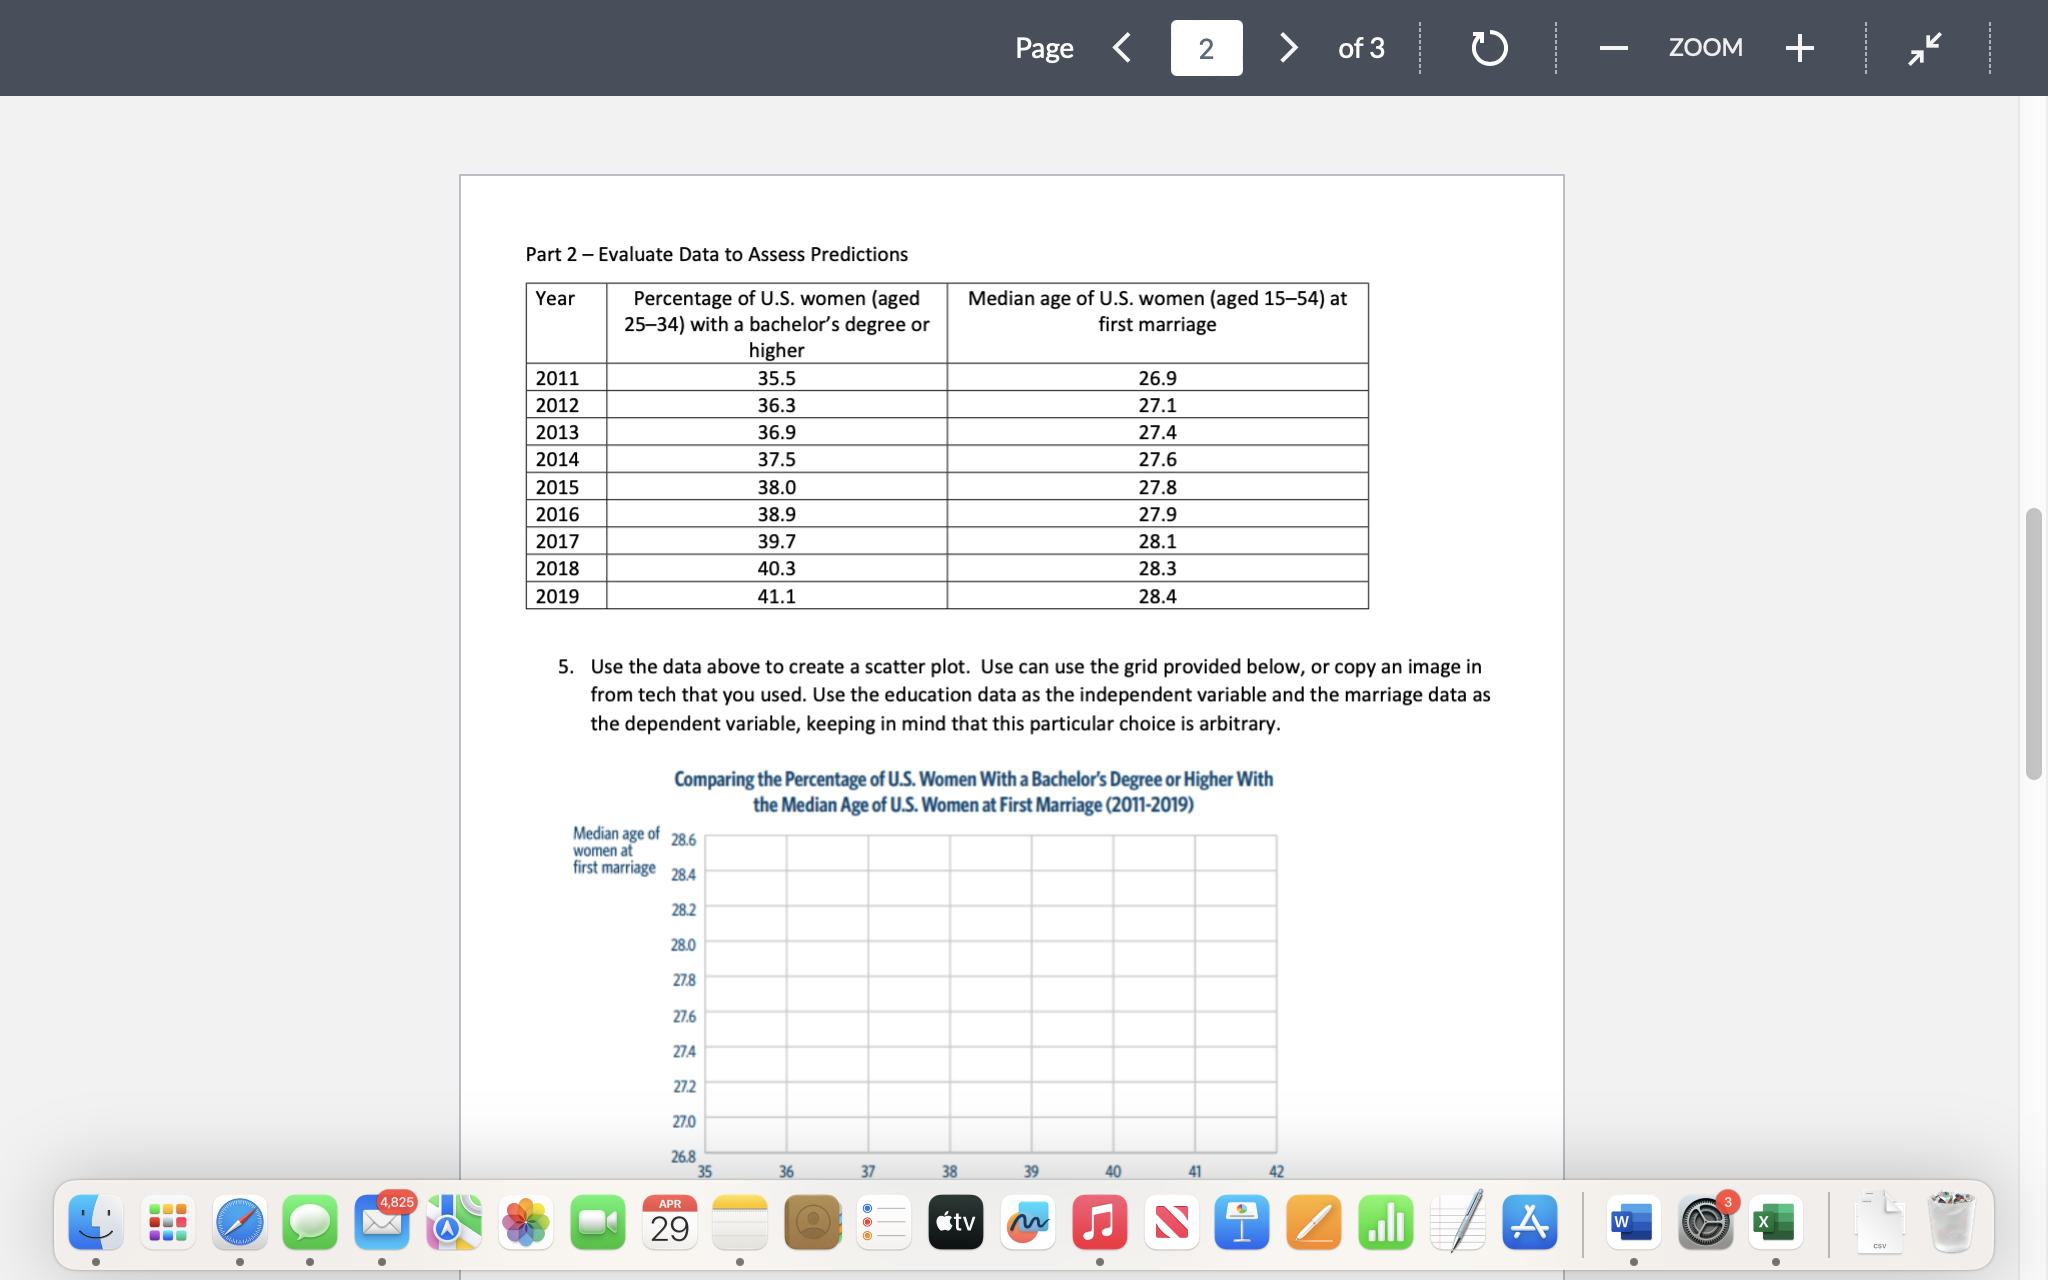Go to the previous page with left chevron

point(1121,47)
